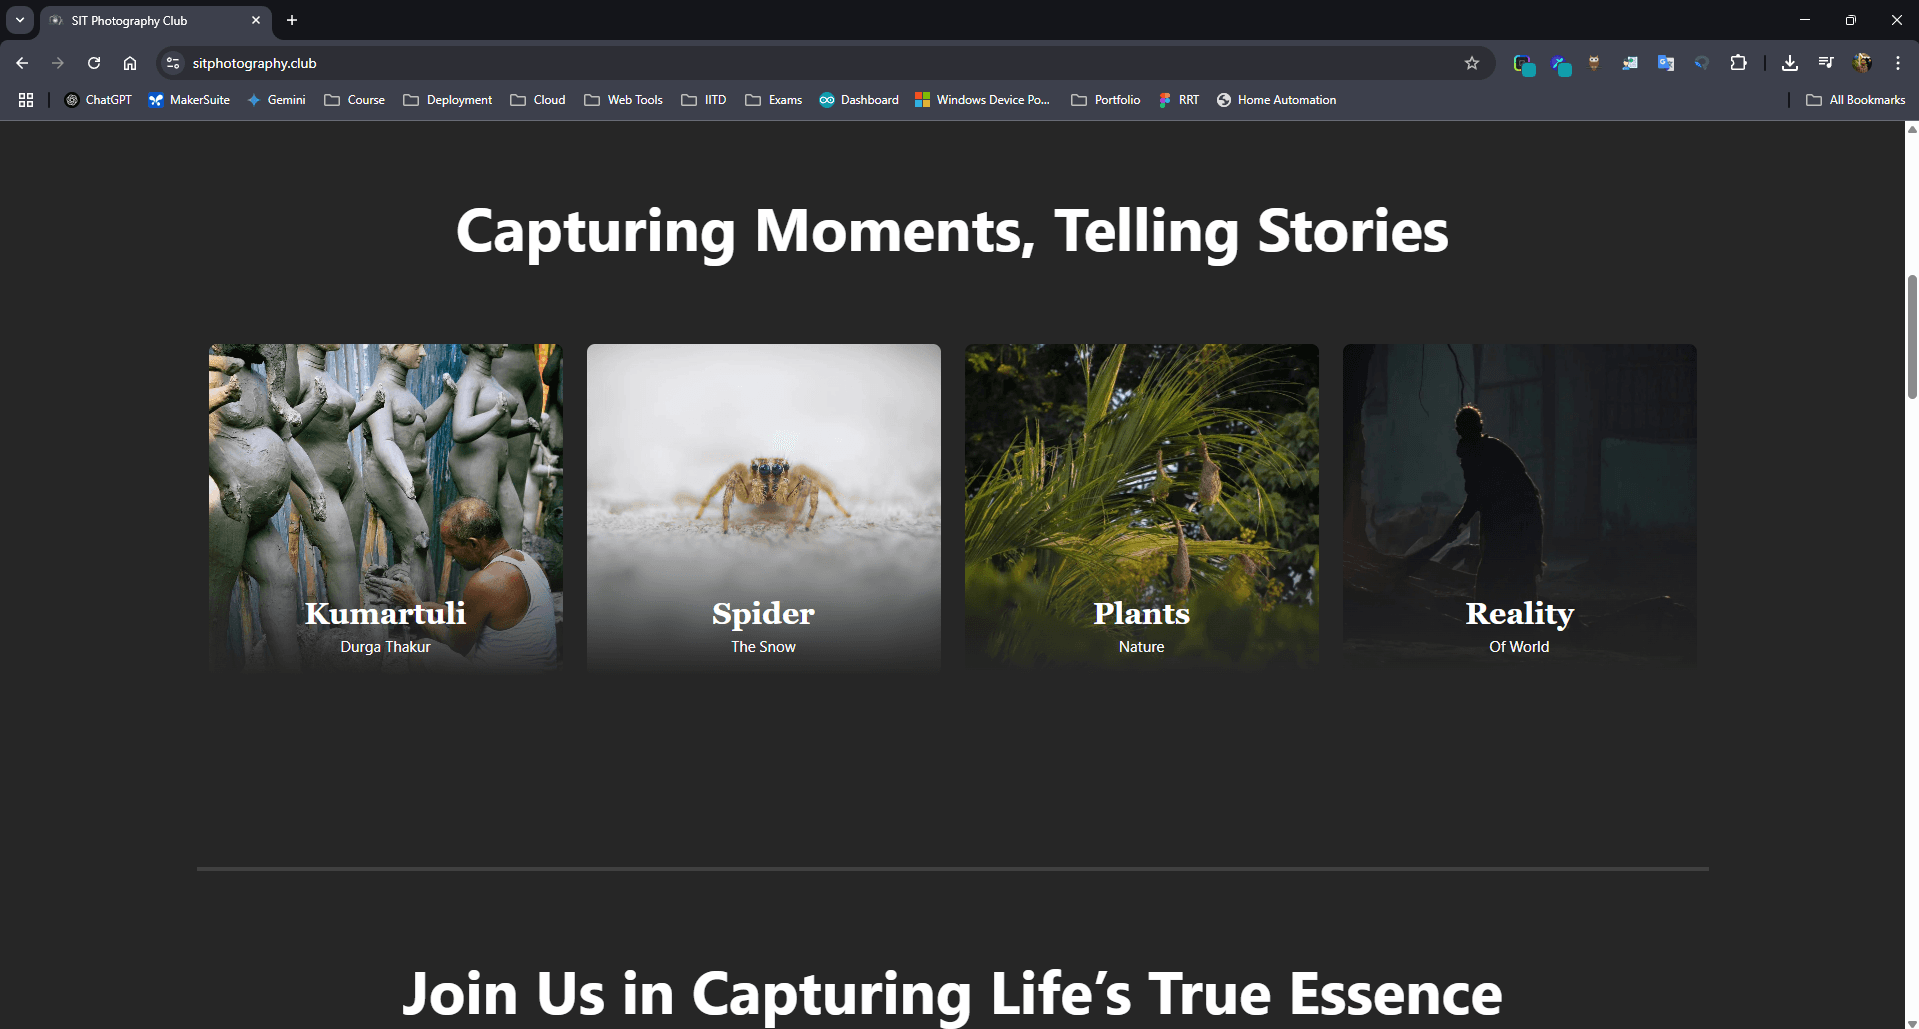Bookmark this page with the star icon
This screenshot has height=1029, width=1919.
[x=1471, y=63]
